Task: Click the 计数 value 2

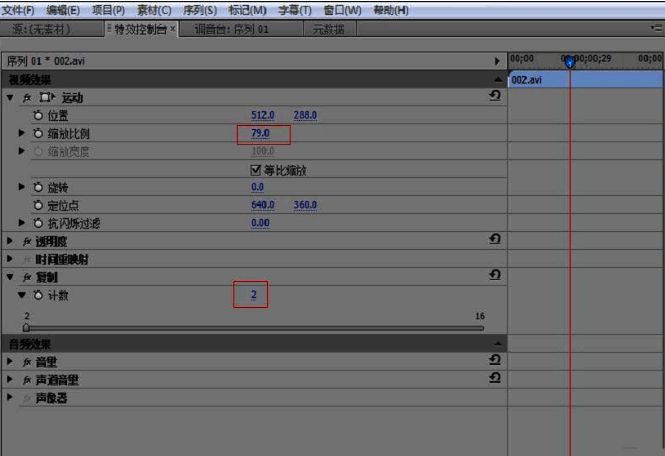Action: coord(254,294)
